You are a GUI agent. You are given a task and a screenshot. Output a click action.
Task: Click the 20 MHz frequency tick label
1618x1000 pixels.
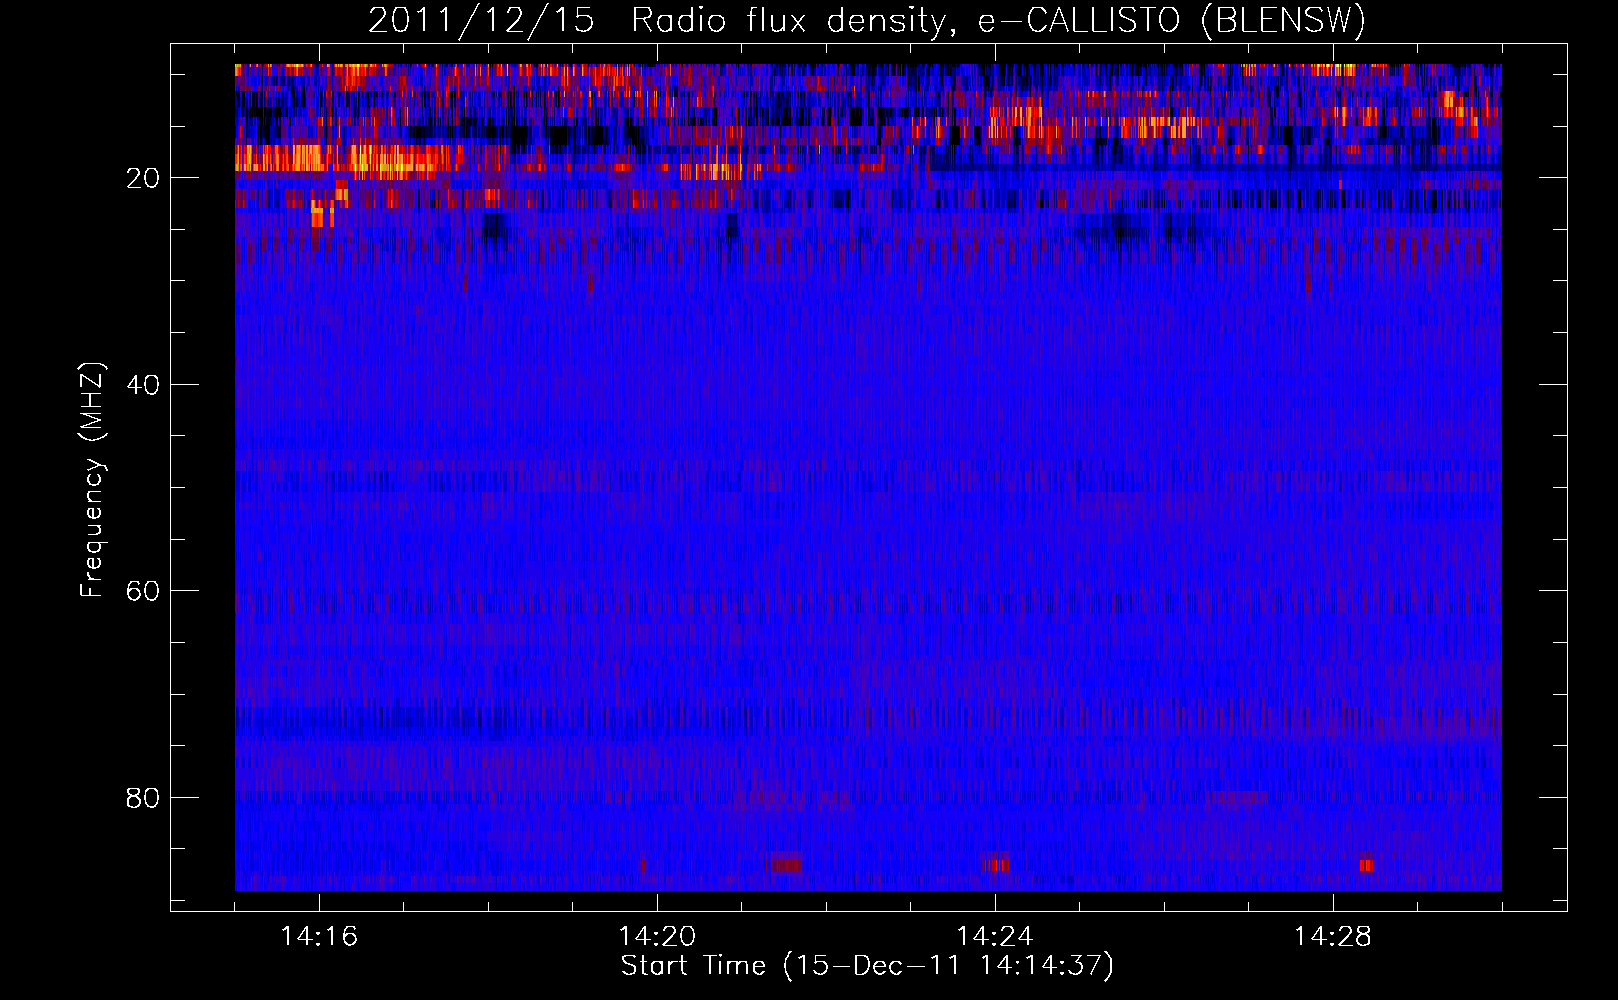click(144, 179)
